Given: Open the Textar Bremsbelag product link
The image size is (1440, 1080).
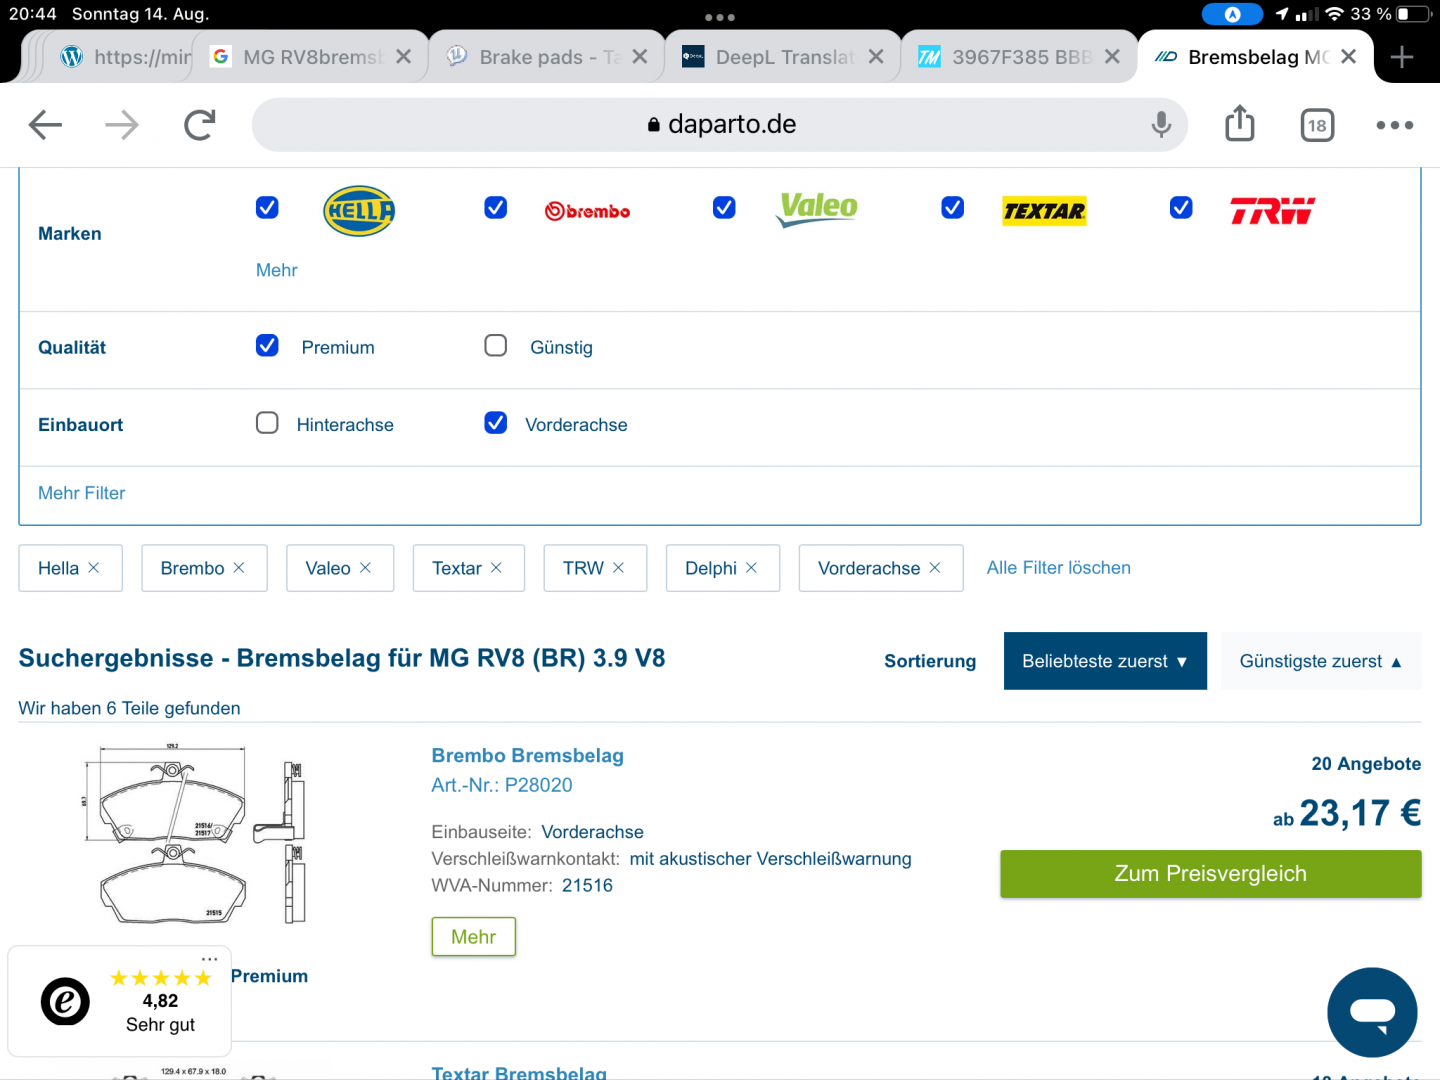Looking at the screenshot, I should [x=519, y=1072].
